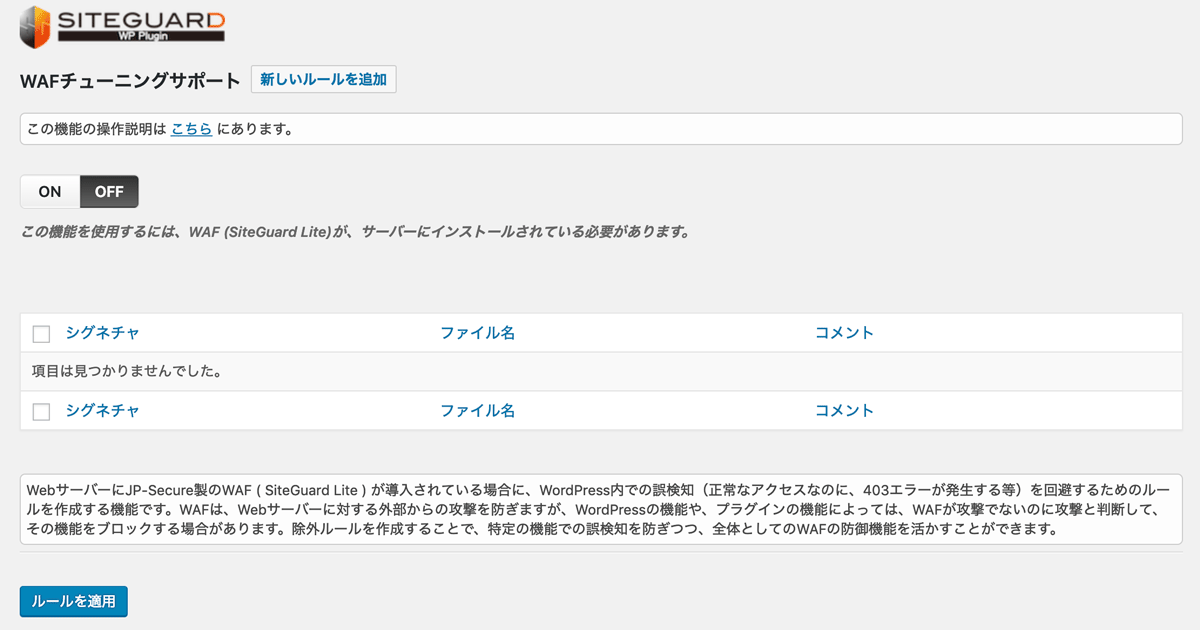
Task: Check the select-all box in table header
Action: 41,334
